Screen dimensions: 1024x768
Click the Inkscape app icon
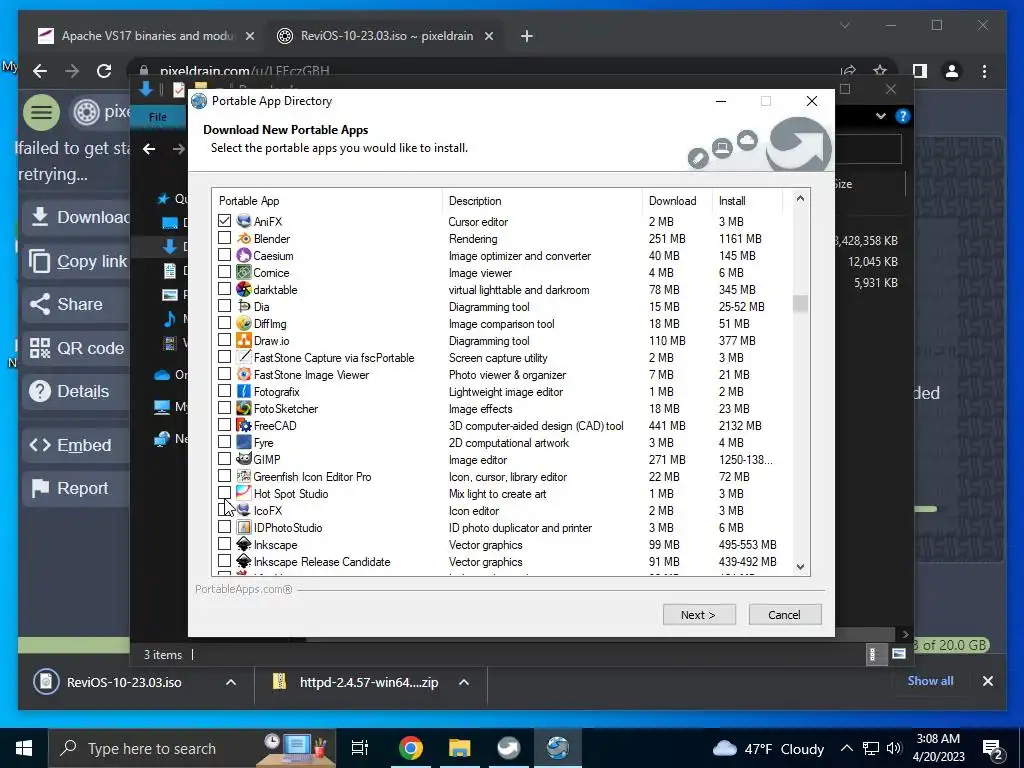coord(244,544)
